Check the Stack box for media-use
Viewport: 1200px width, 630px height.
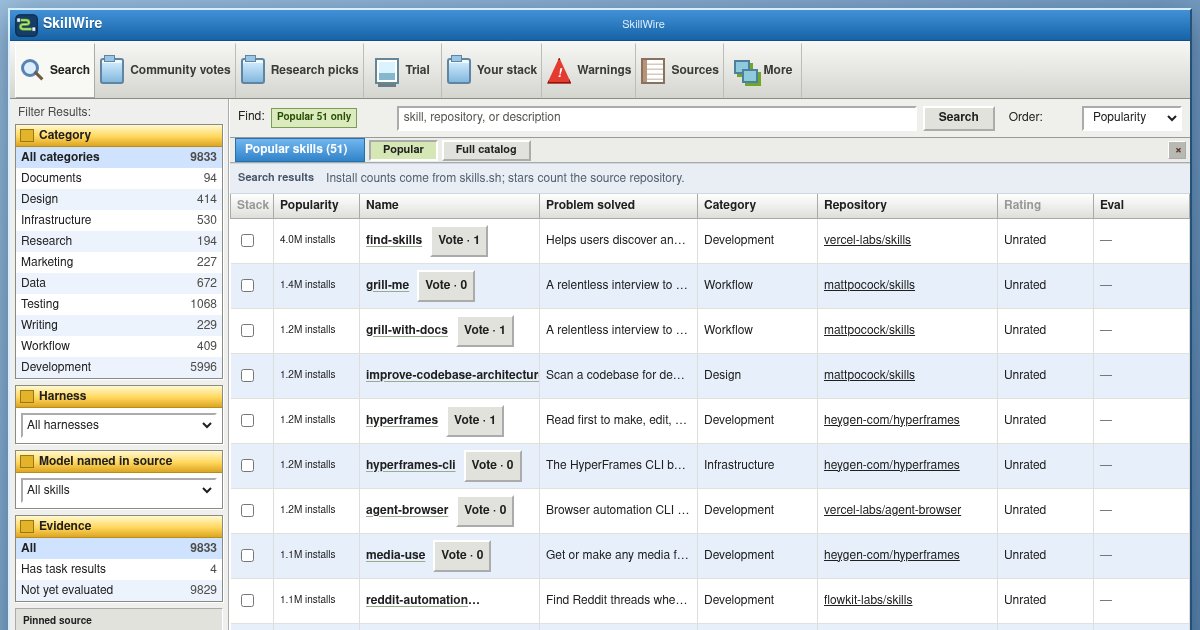pos(248,555)
